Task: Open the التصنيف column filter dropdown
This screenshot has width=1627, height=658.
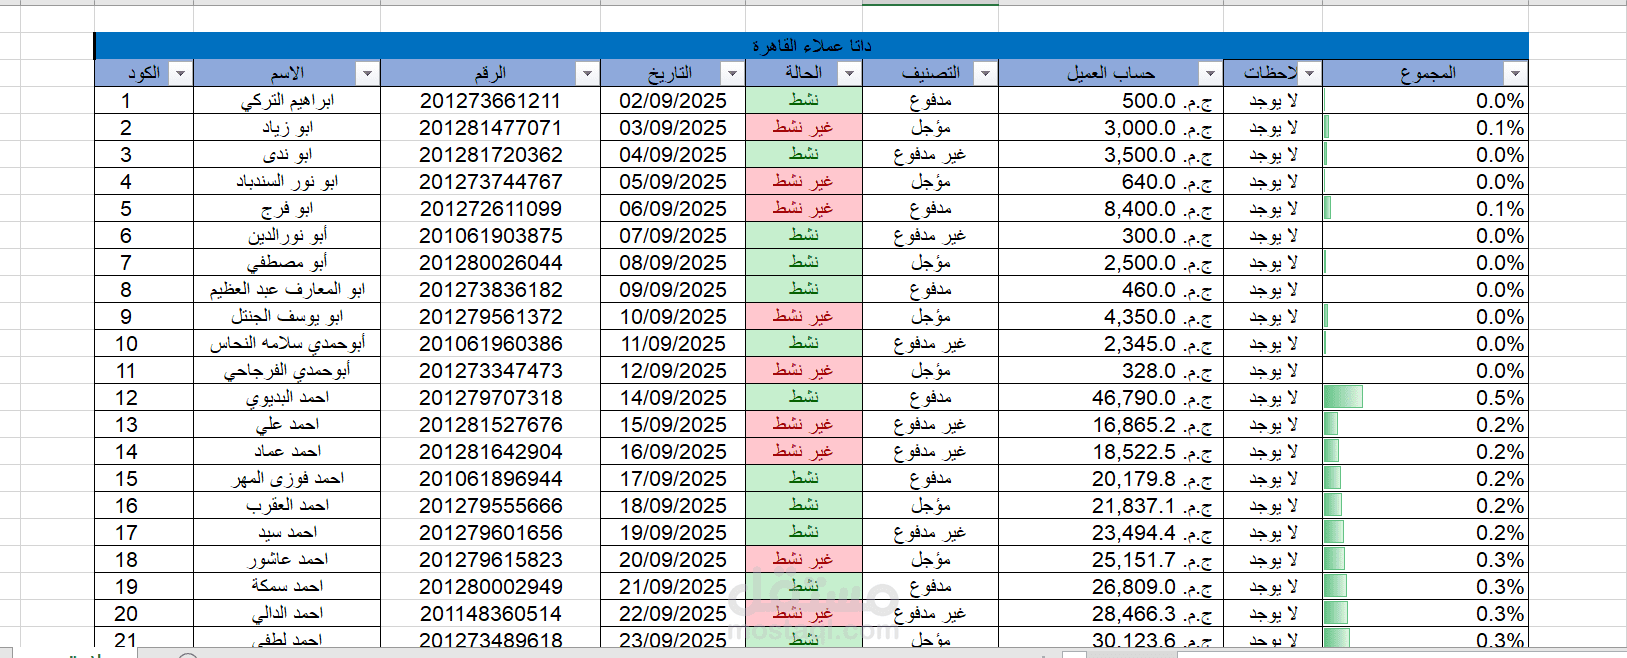Action: coord(985,74)
